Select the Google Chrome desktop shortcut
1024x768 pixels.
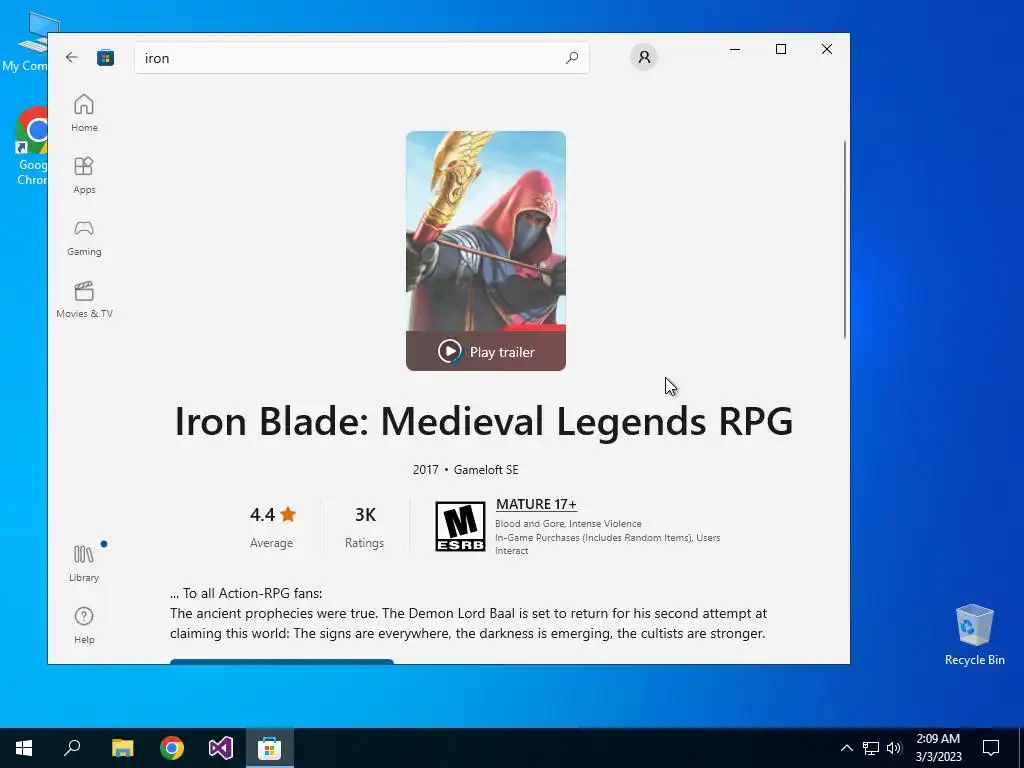pyautogui.click(x=31, y=147)
